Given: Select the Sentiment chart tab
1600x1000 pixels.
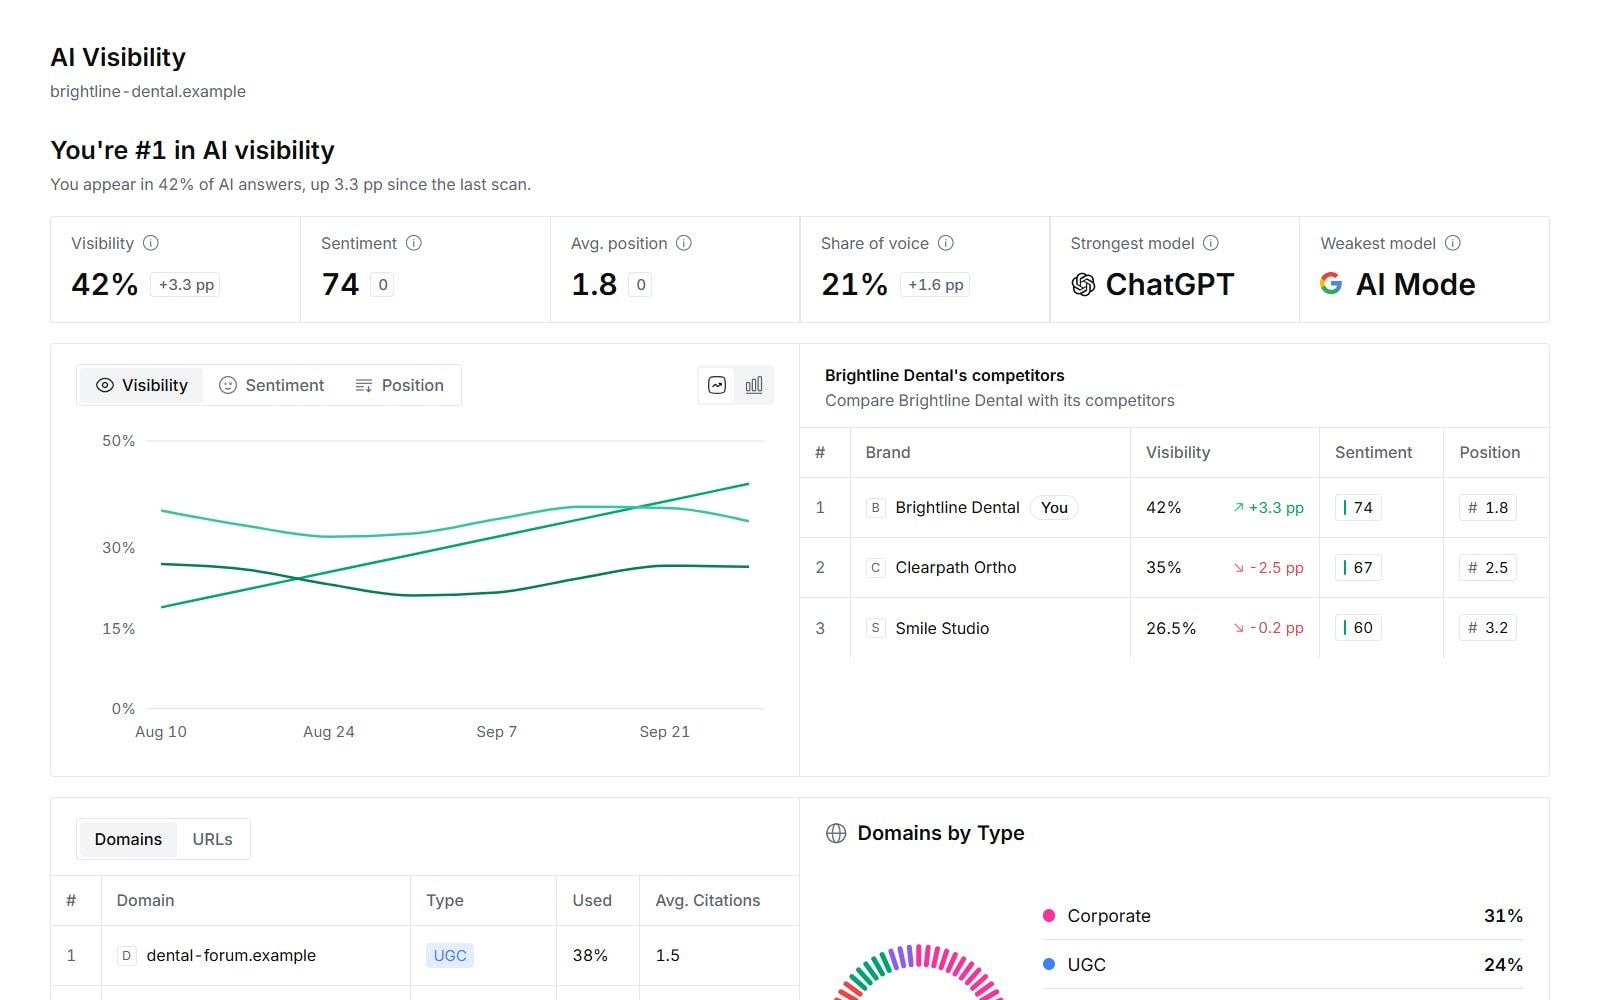Looking at the screenshot, I should point(271,385).
